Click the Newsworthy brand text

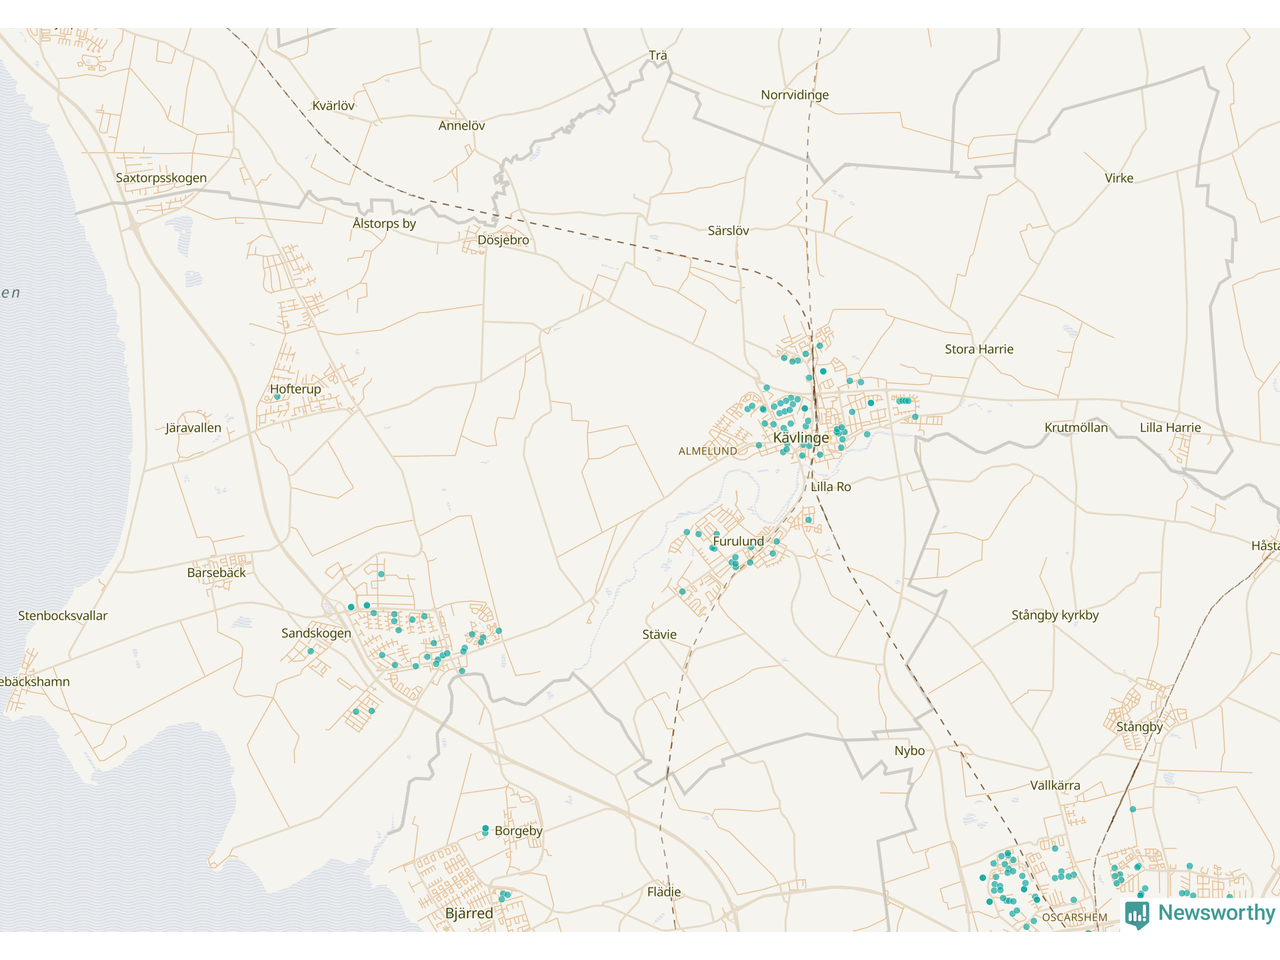point(1216,913)
